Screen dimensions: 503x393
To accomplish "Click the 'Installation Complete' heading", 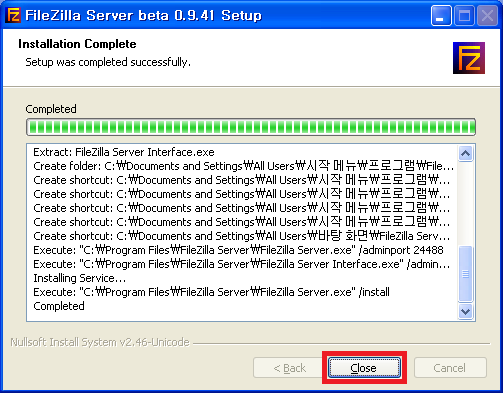I will tap(77, 44).
